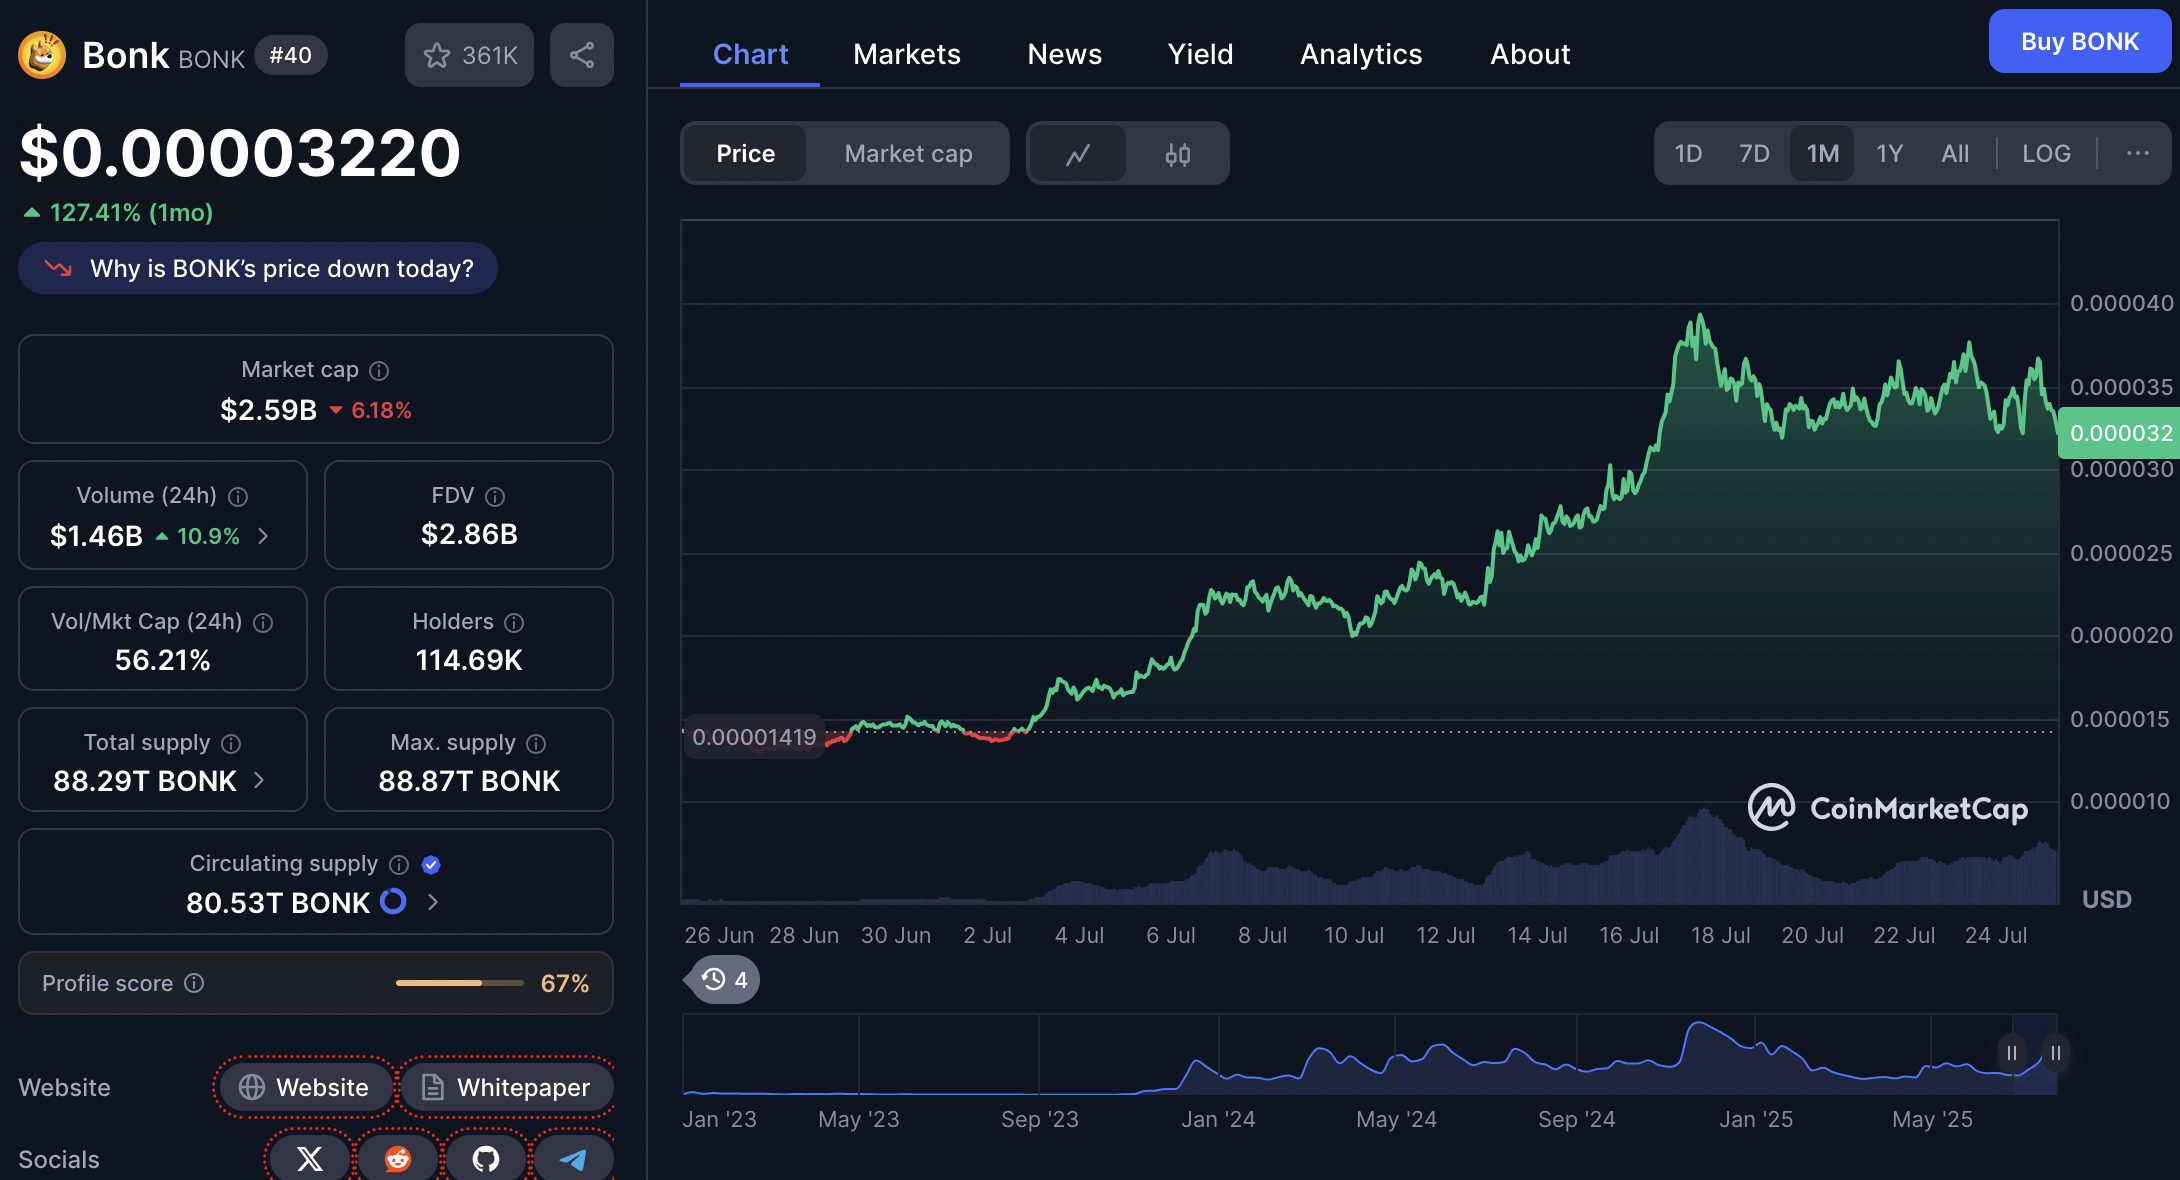2180x1180 pixels.
Task: Open the Chart tab
Action: click(x=750, y=54)
